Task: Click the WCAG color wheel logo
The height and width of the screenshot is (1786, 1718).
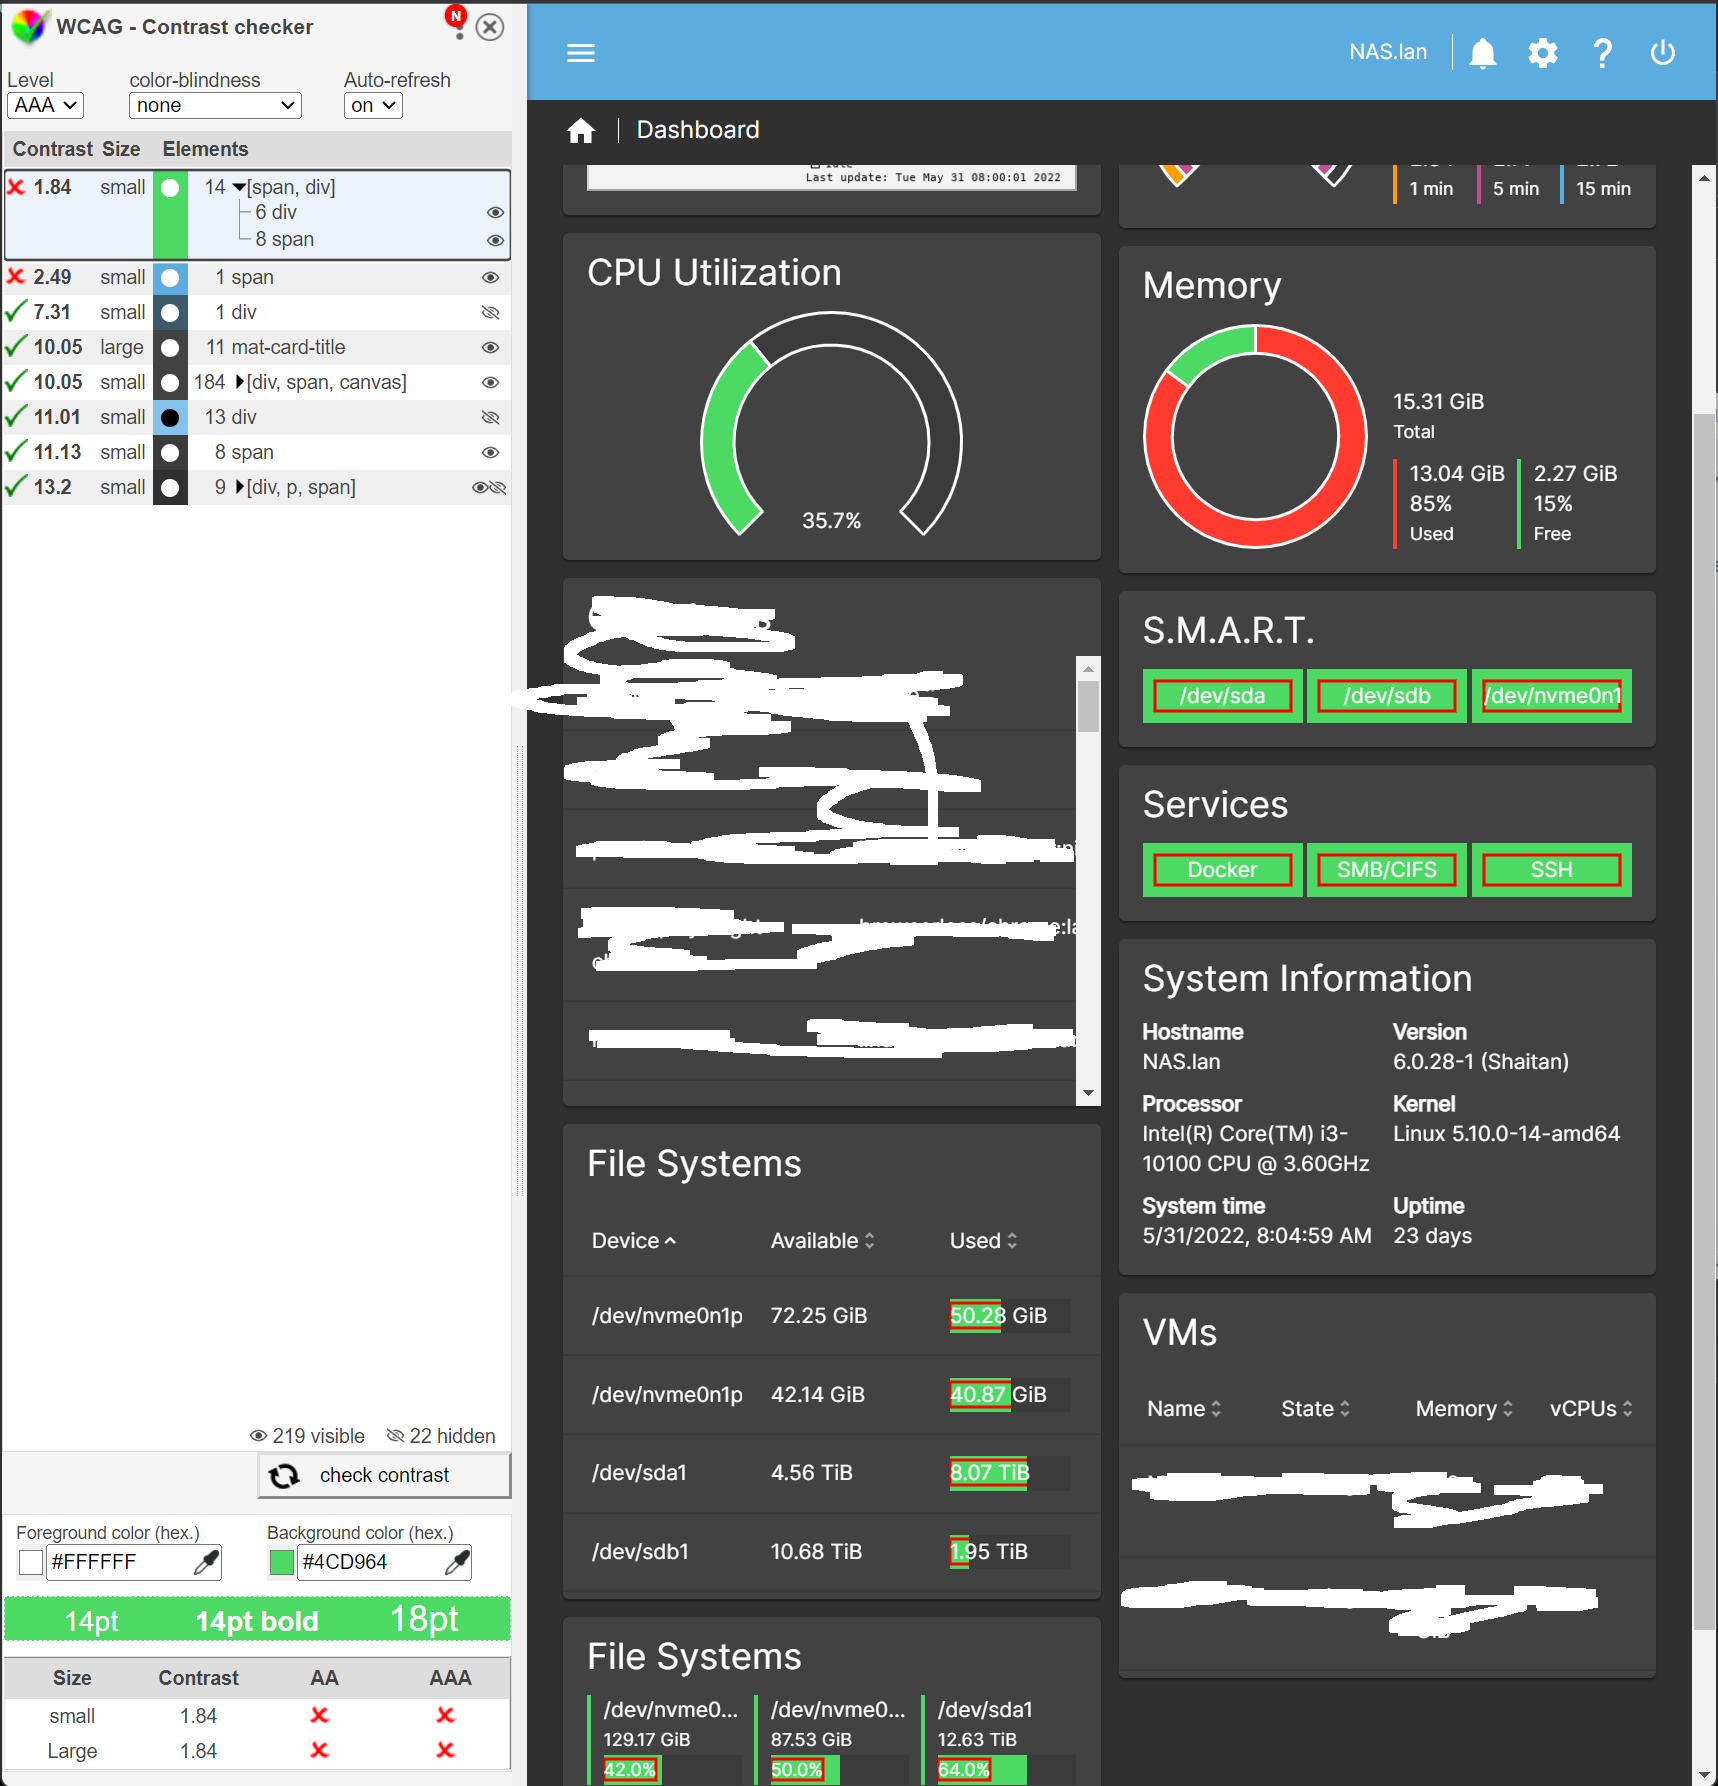Action: click(29, 27)
